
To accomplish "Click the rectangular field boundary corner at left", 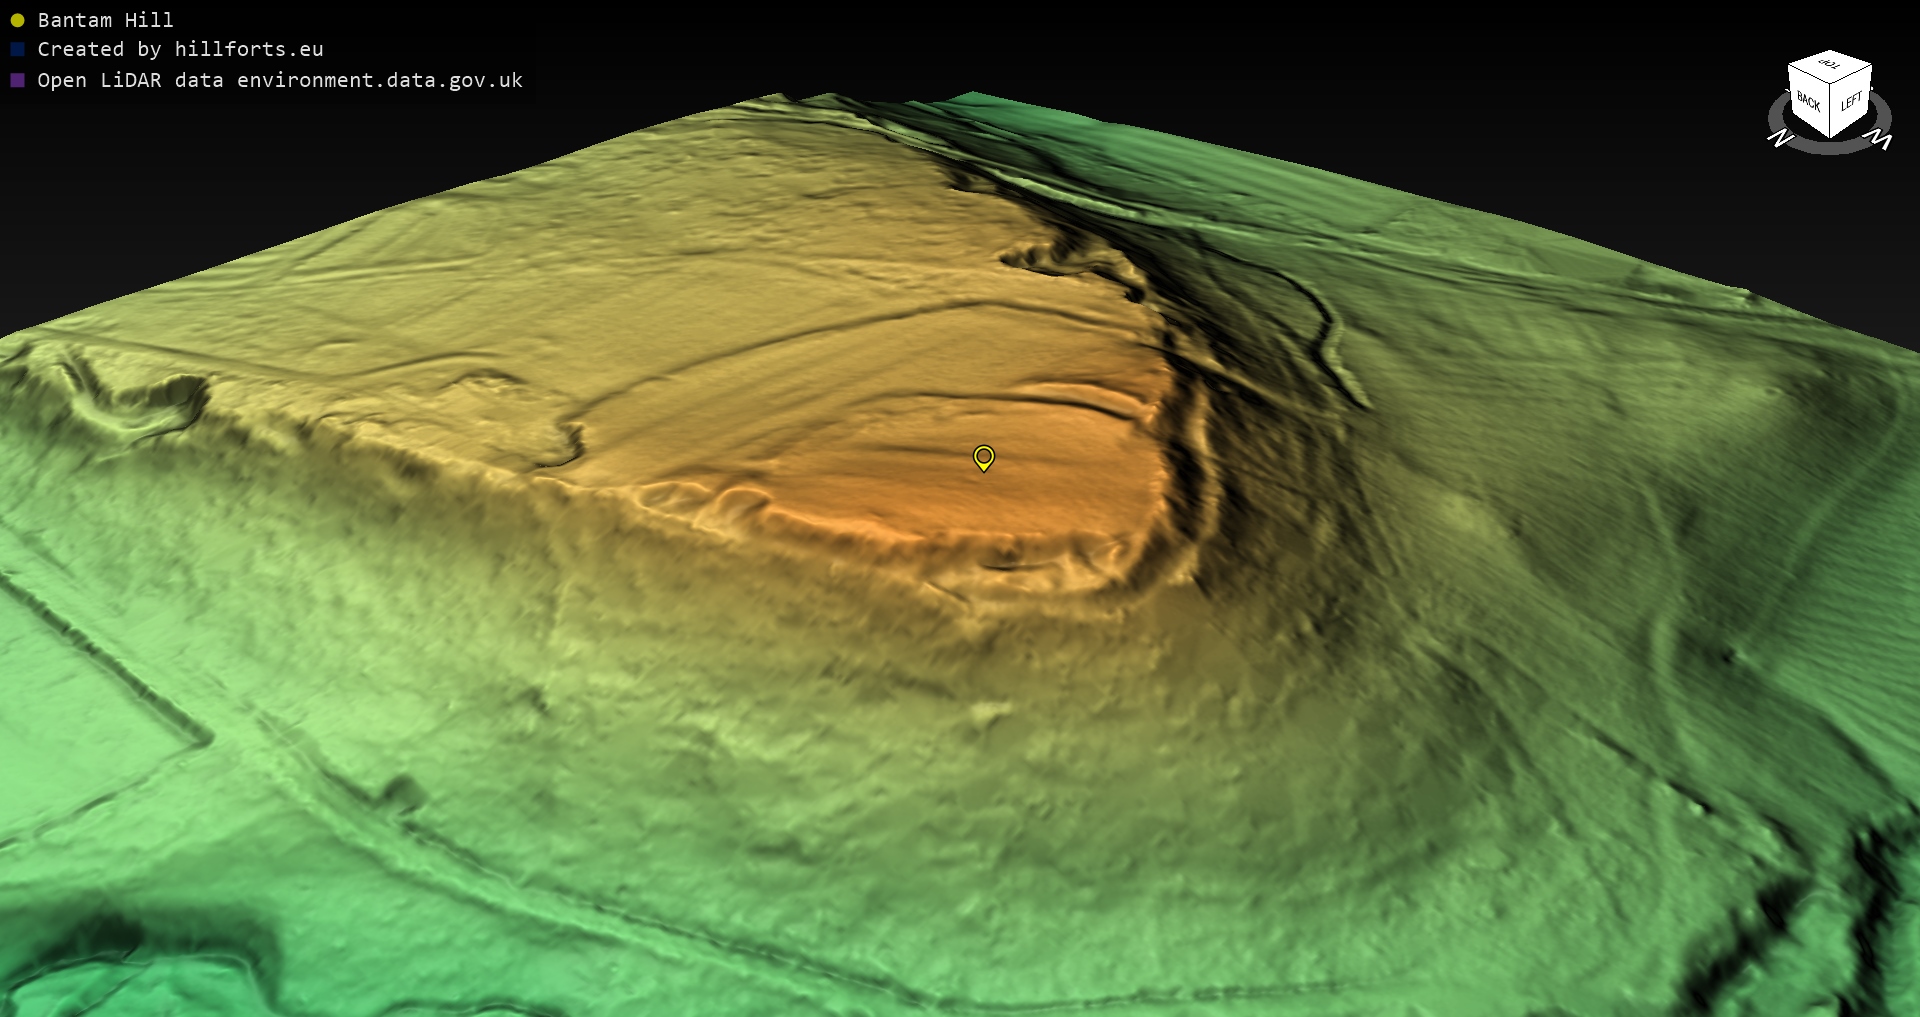I will tap(205, 740).
